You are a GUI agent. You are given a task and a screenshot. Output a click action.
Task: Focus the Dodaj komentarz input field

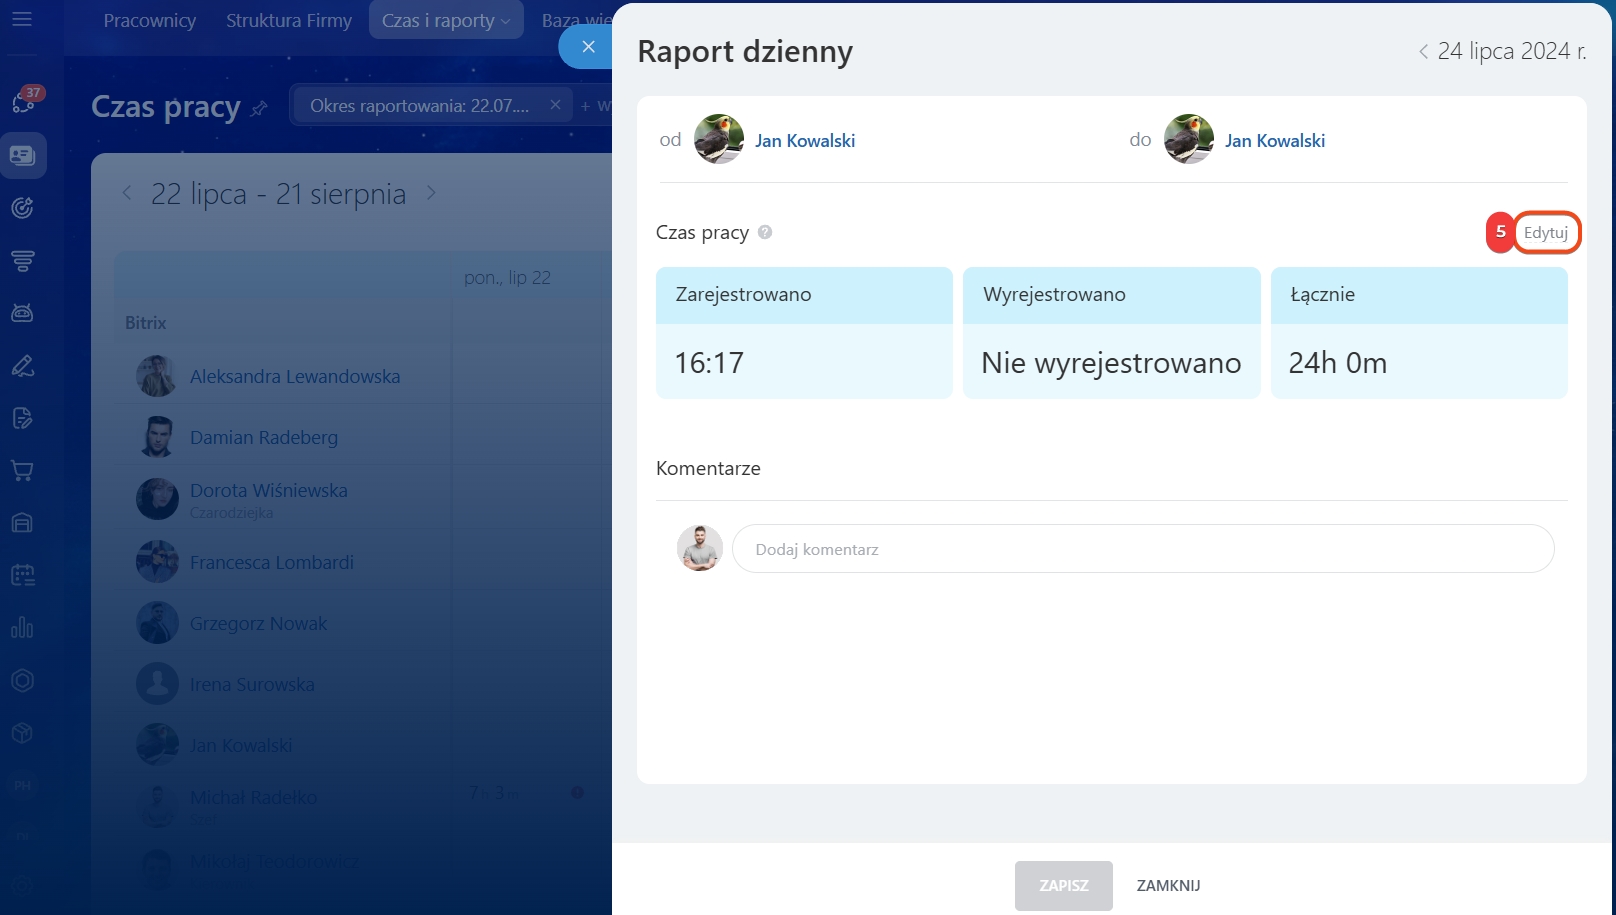1142,549
